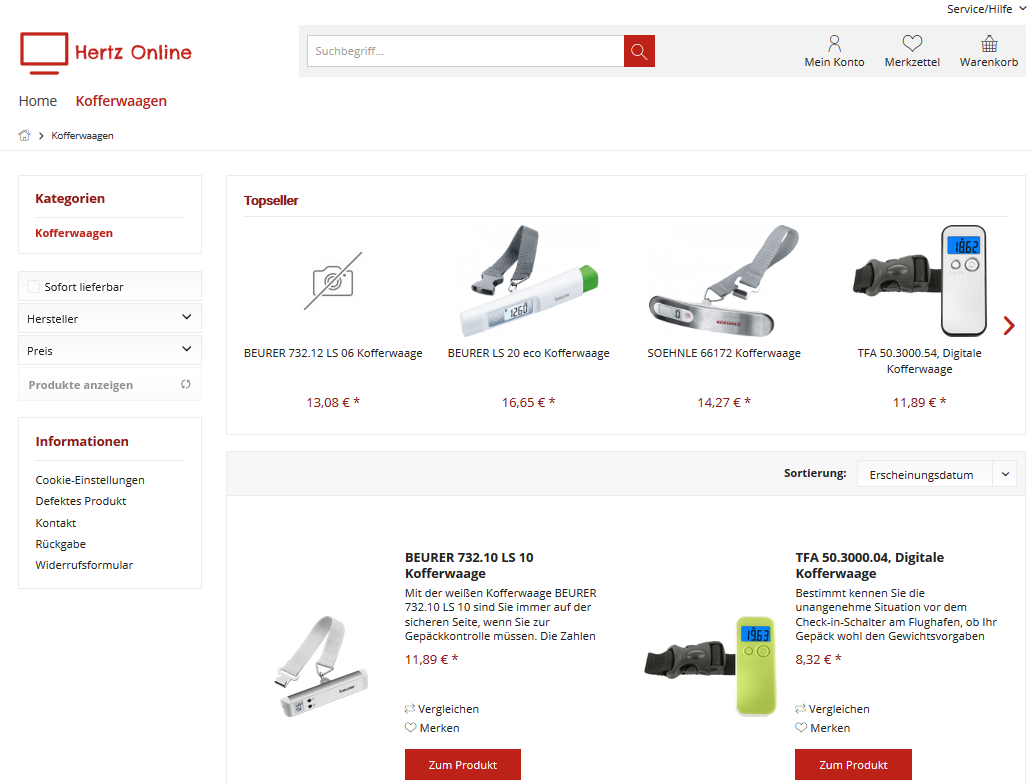The width and height of the screenshot is (1033, 784).
Task: Click Zum Produkt for TFA 50.3000.04
Action: 853,765
